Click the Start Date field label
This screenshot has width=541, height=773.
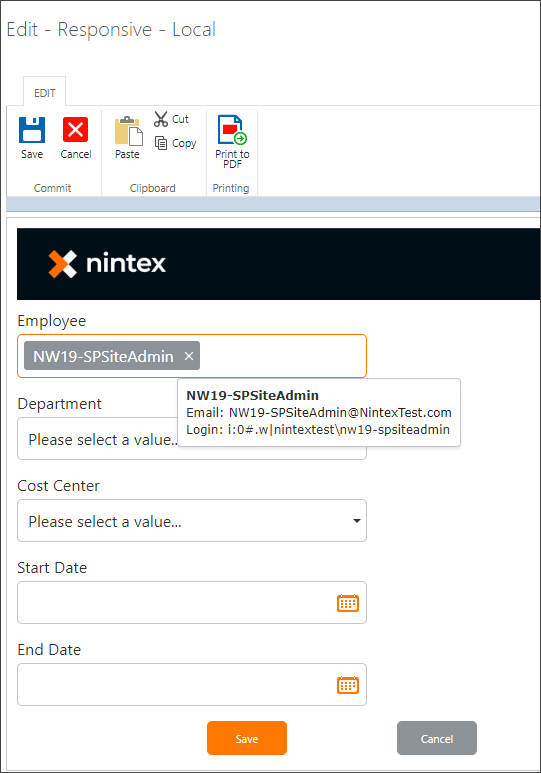tap(52, 567)
